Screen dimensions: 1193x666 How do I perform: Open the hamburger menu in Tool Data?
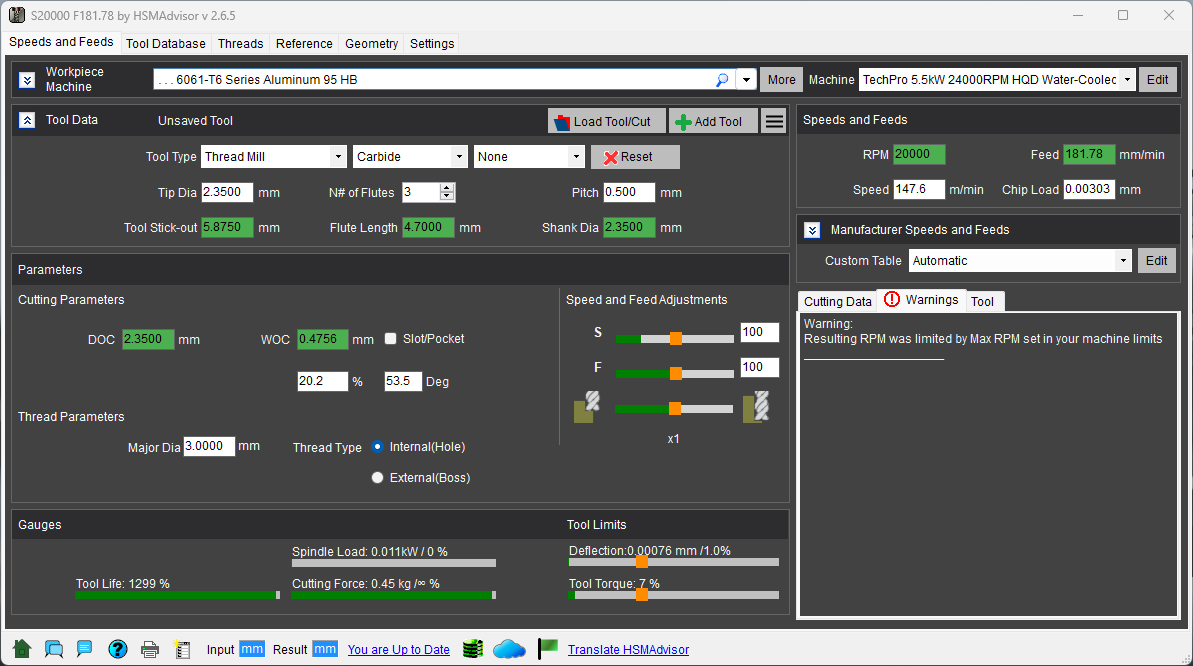tap(773, 121)
